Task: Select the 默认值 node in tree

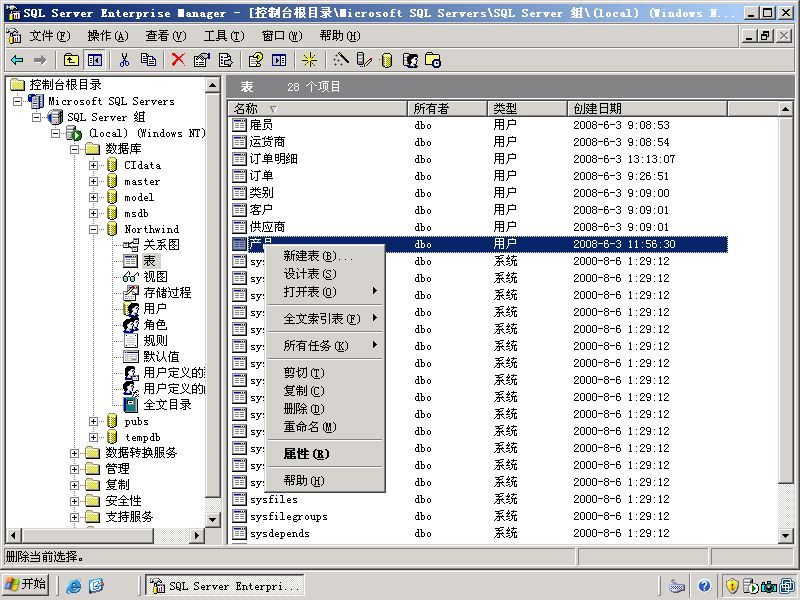Action: pos(161,357)
